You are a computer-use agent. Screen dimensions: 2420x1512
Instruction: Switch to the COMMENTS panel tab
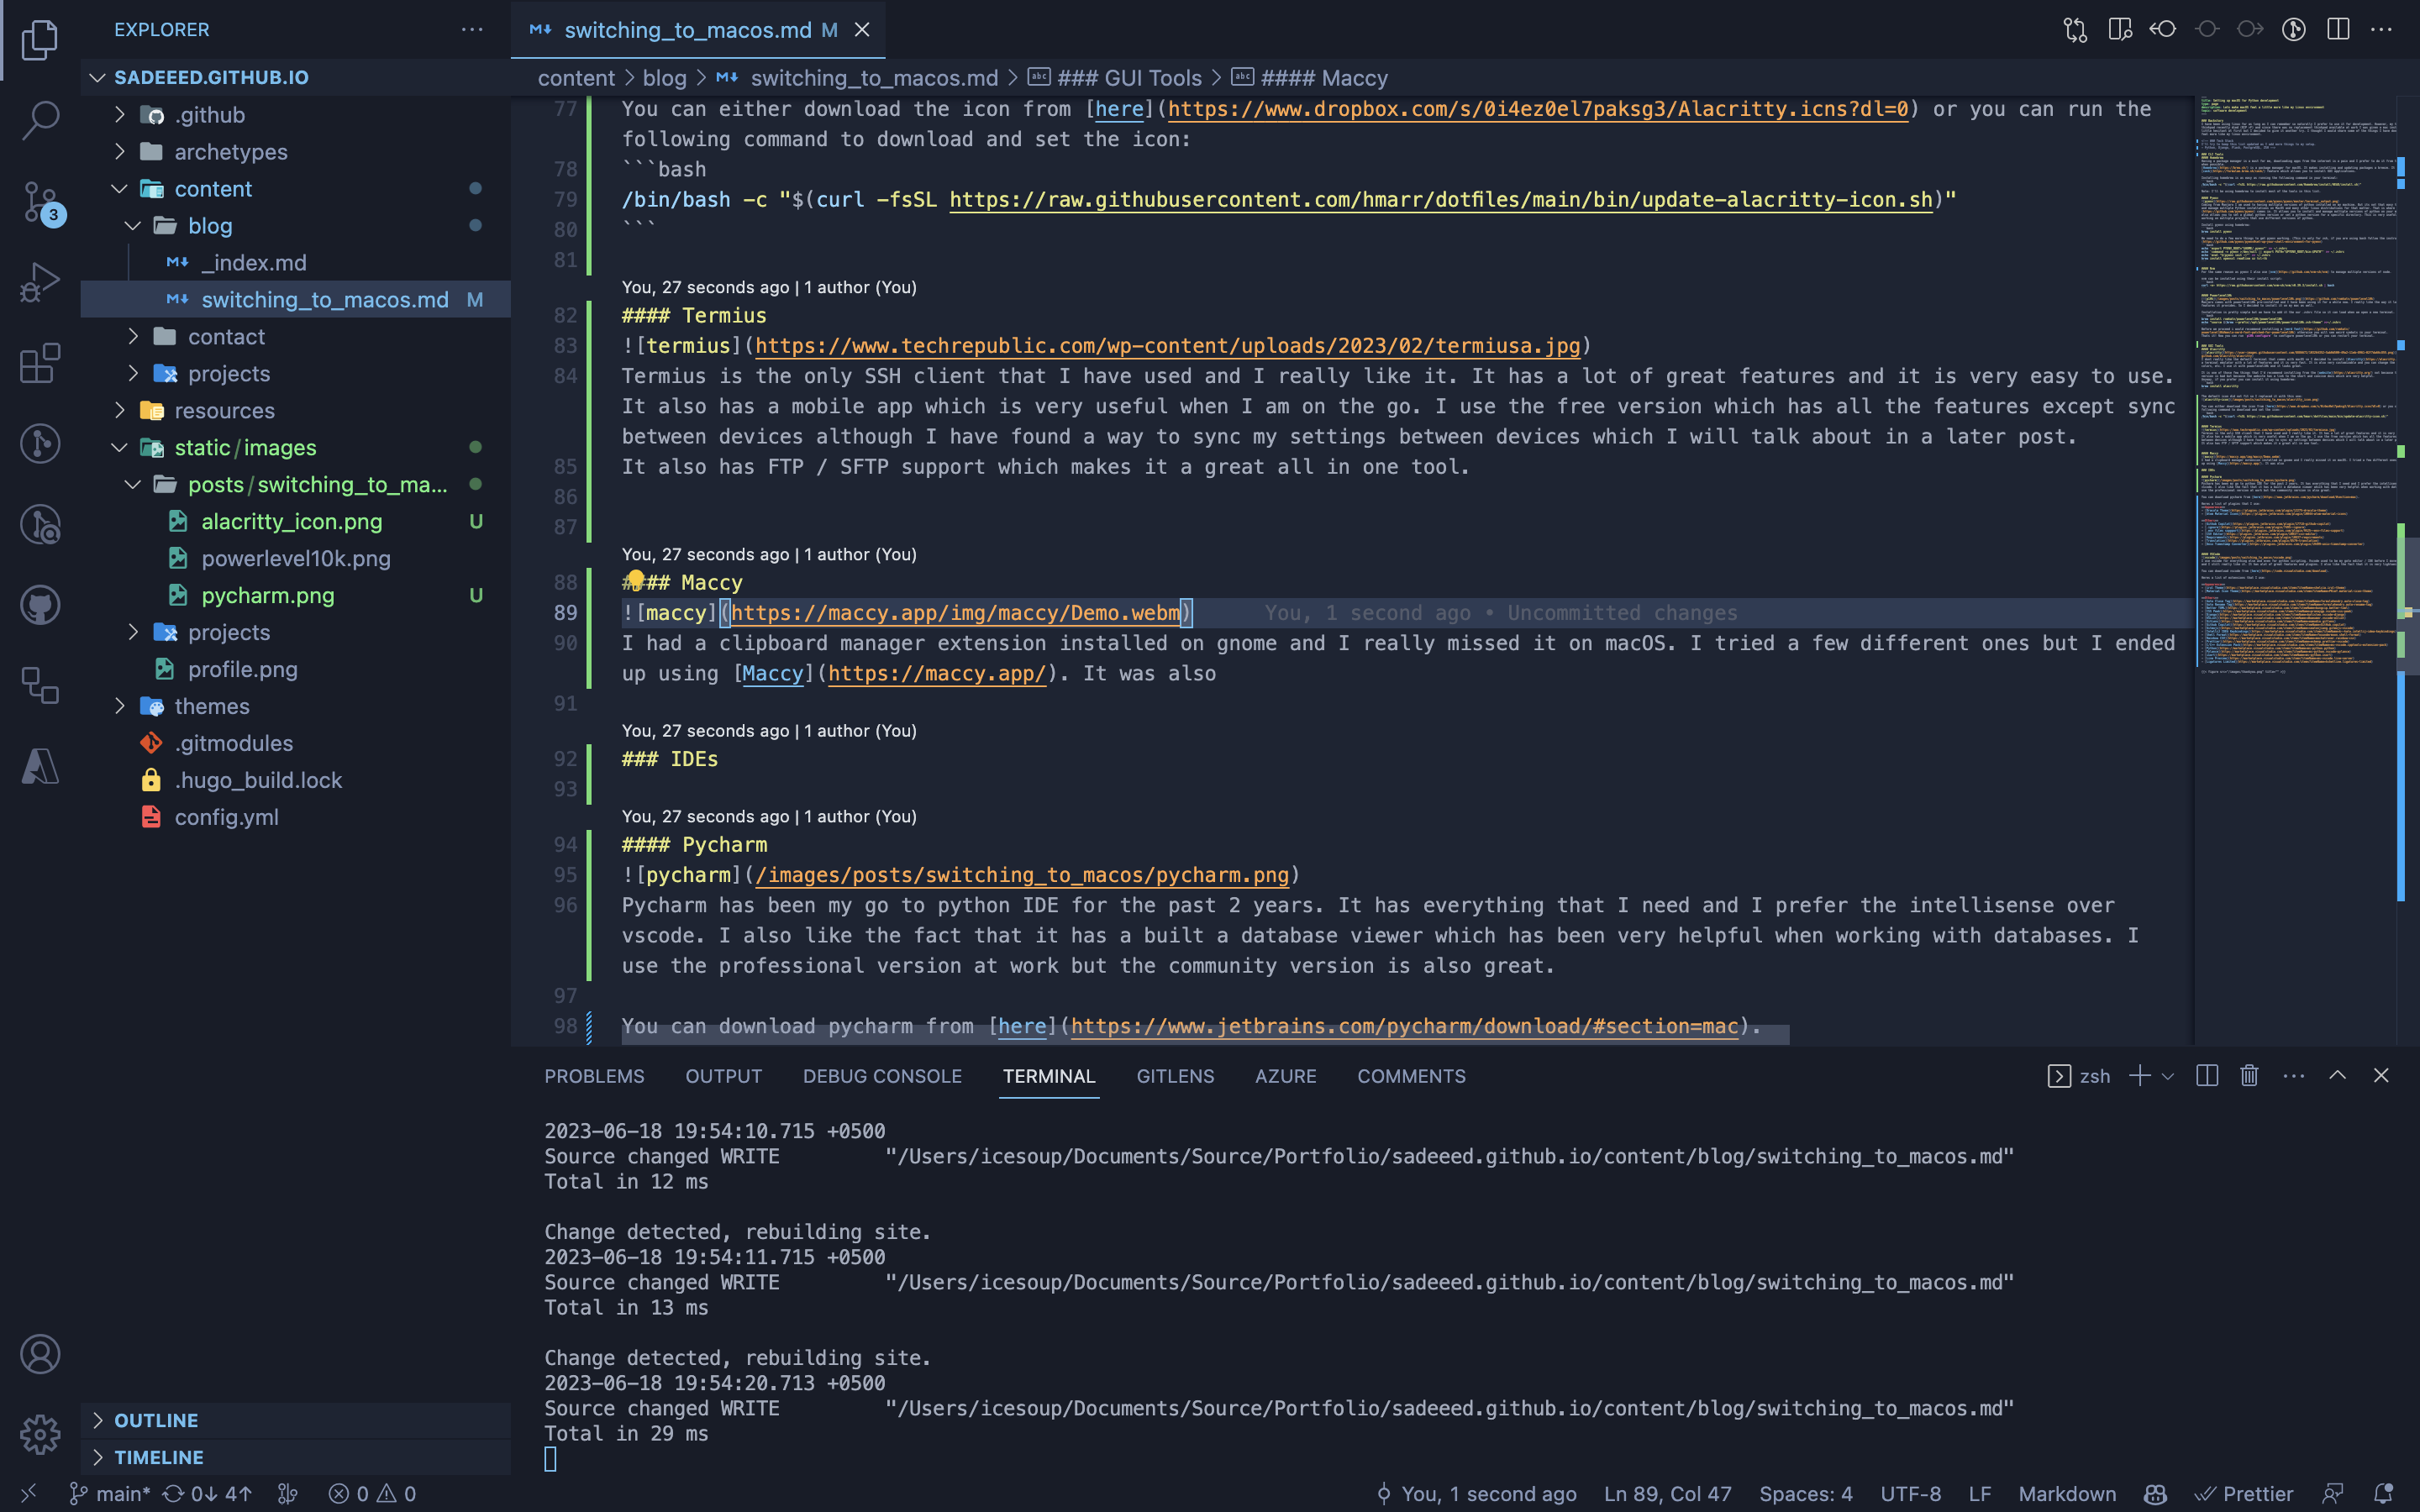pyautogui.click(x=1411, y=1076)
